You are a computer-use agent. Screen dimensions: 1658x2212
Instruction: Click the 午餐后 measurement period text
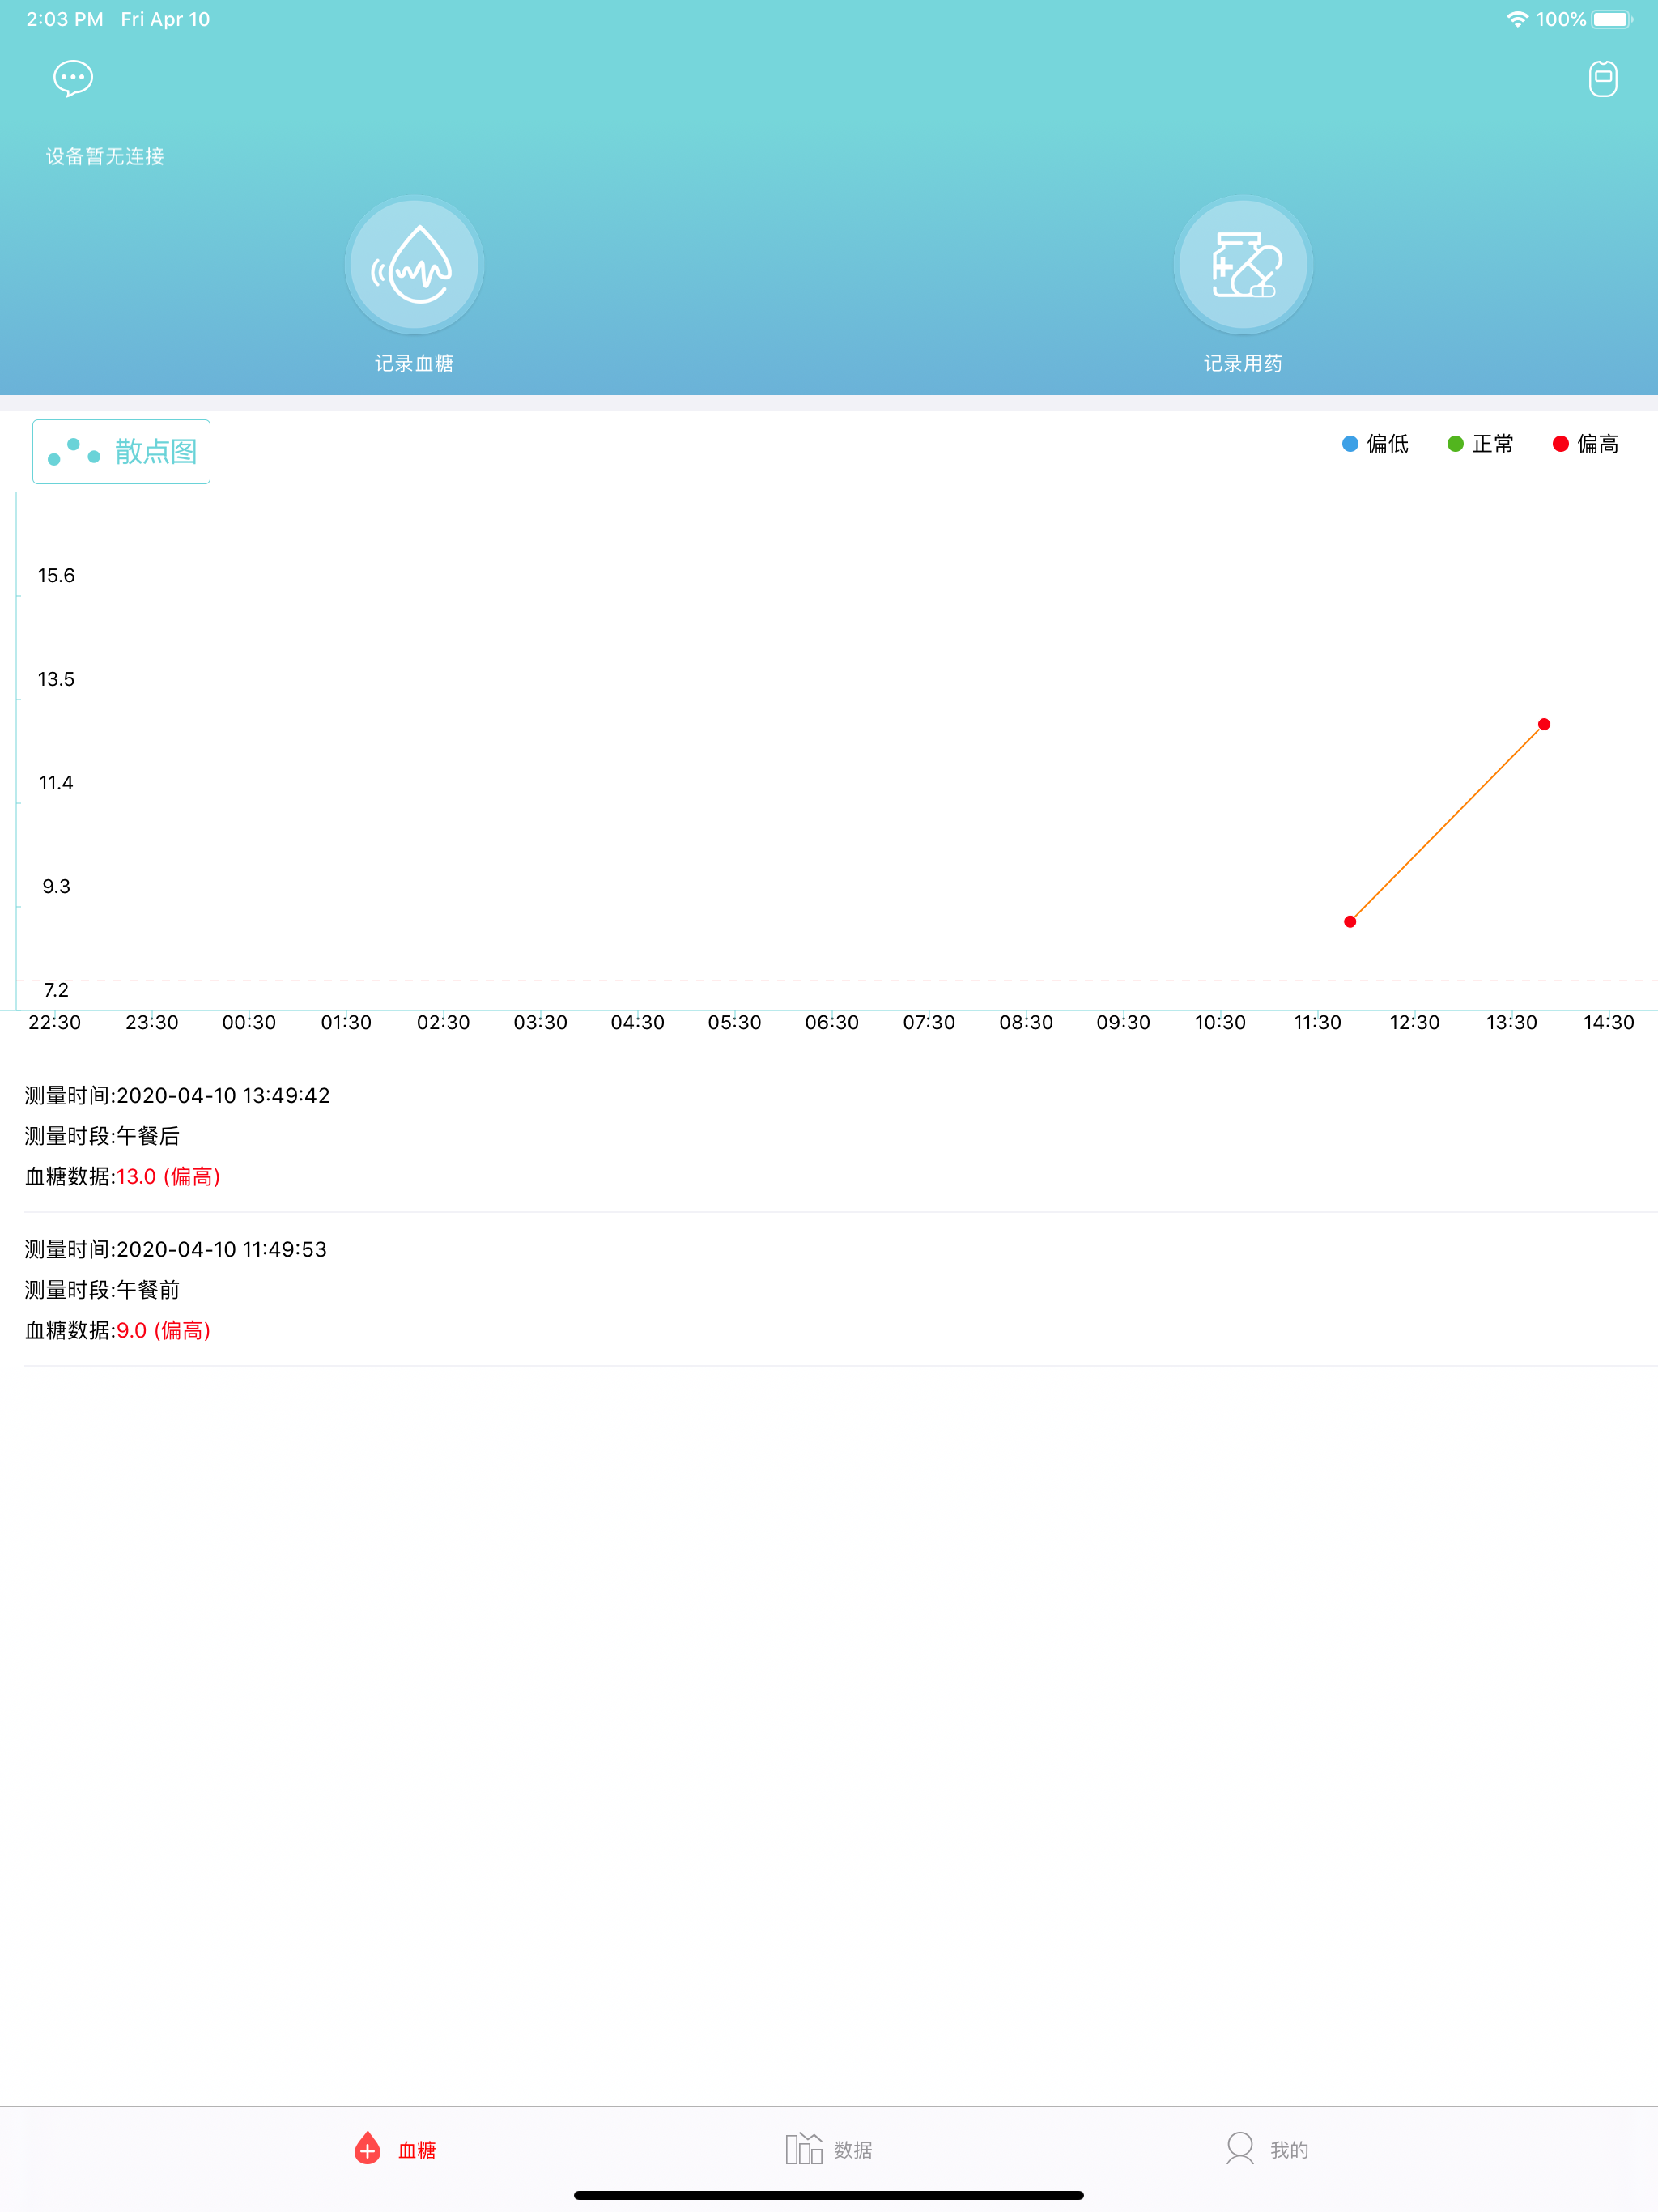coord(149,1136)
